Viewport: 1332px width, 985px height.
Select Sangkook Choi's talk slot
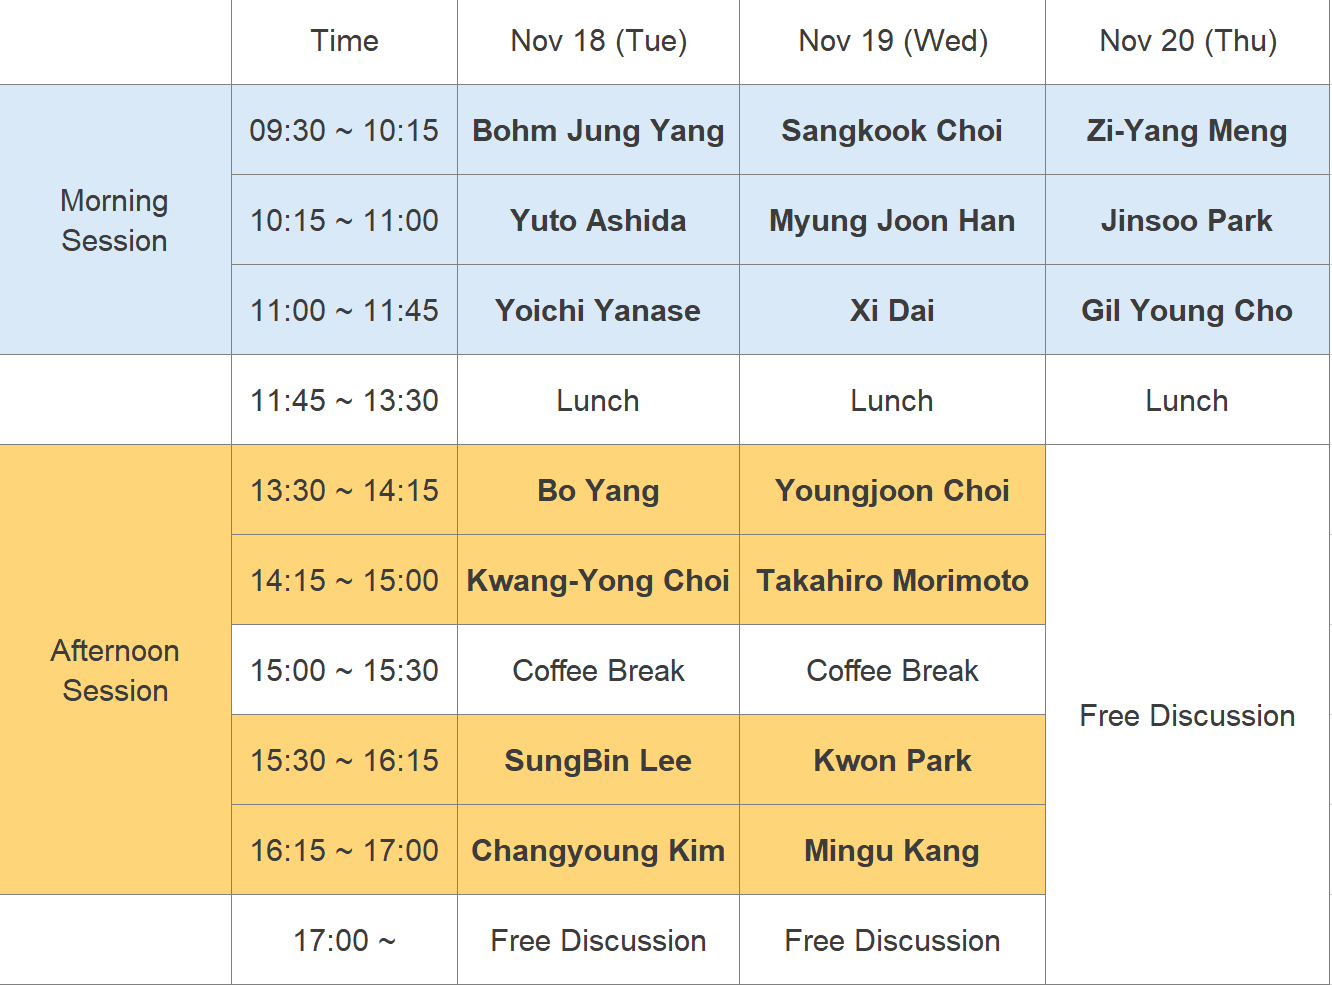pyautogui.click(x=892, y=131)
